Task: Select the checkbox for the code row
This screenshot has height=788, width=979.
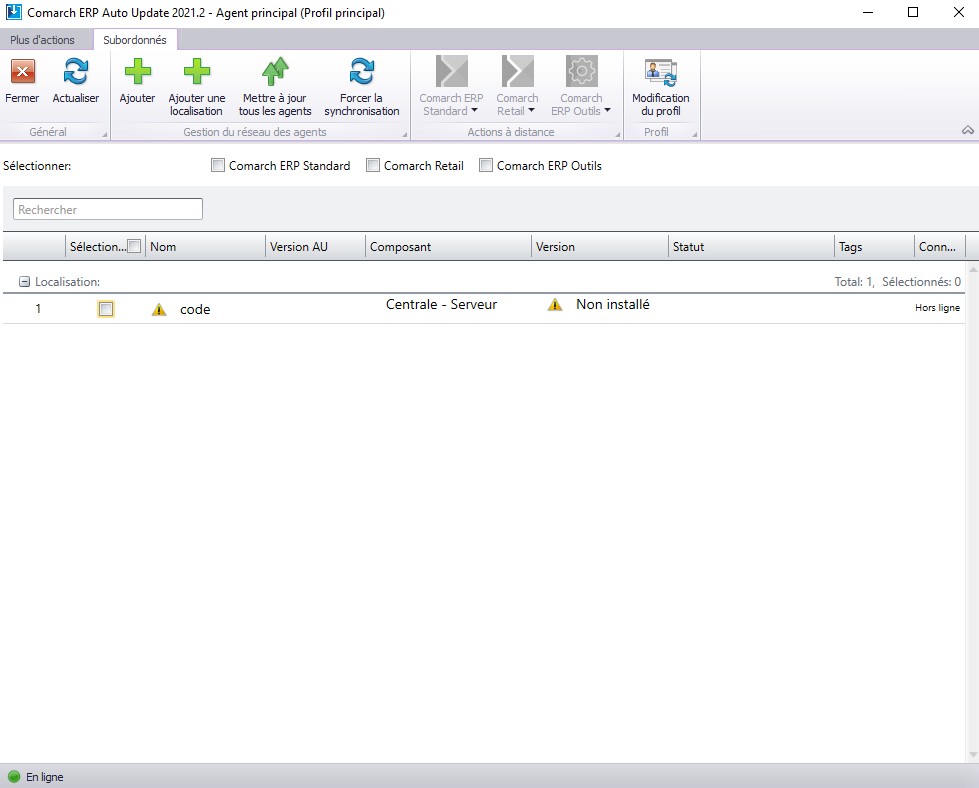Action: [106, 309]
